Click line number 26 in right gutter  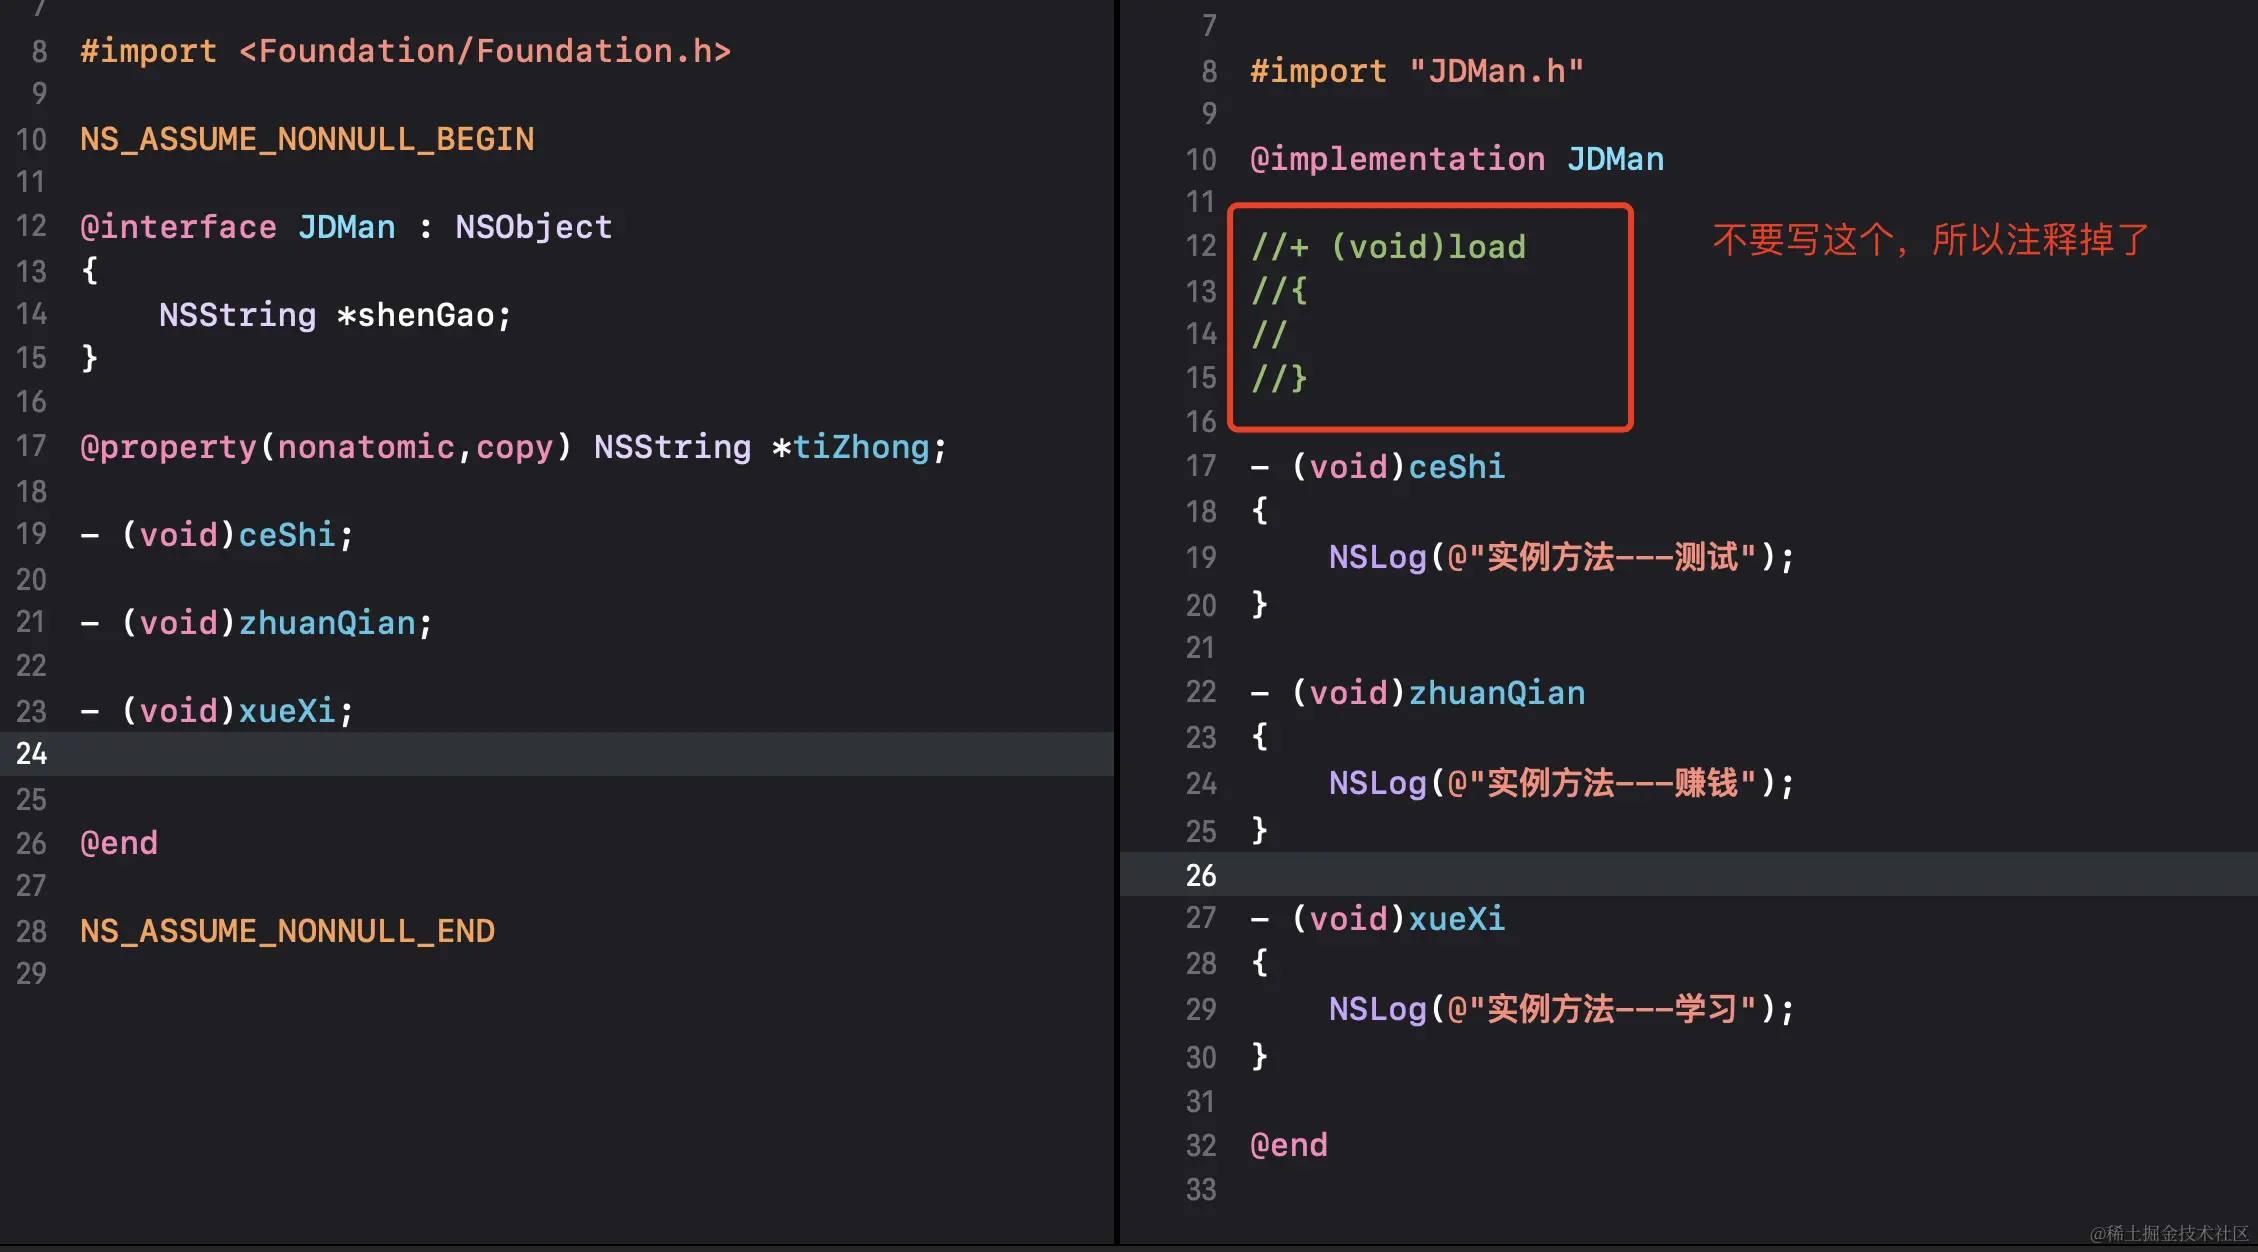tap(1201, 875)
